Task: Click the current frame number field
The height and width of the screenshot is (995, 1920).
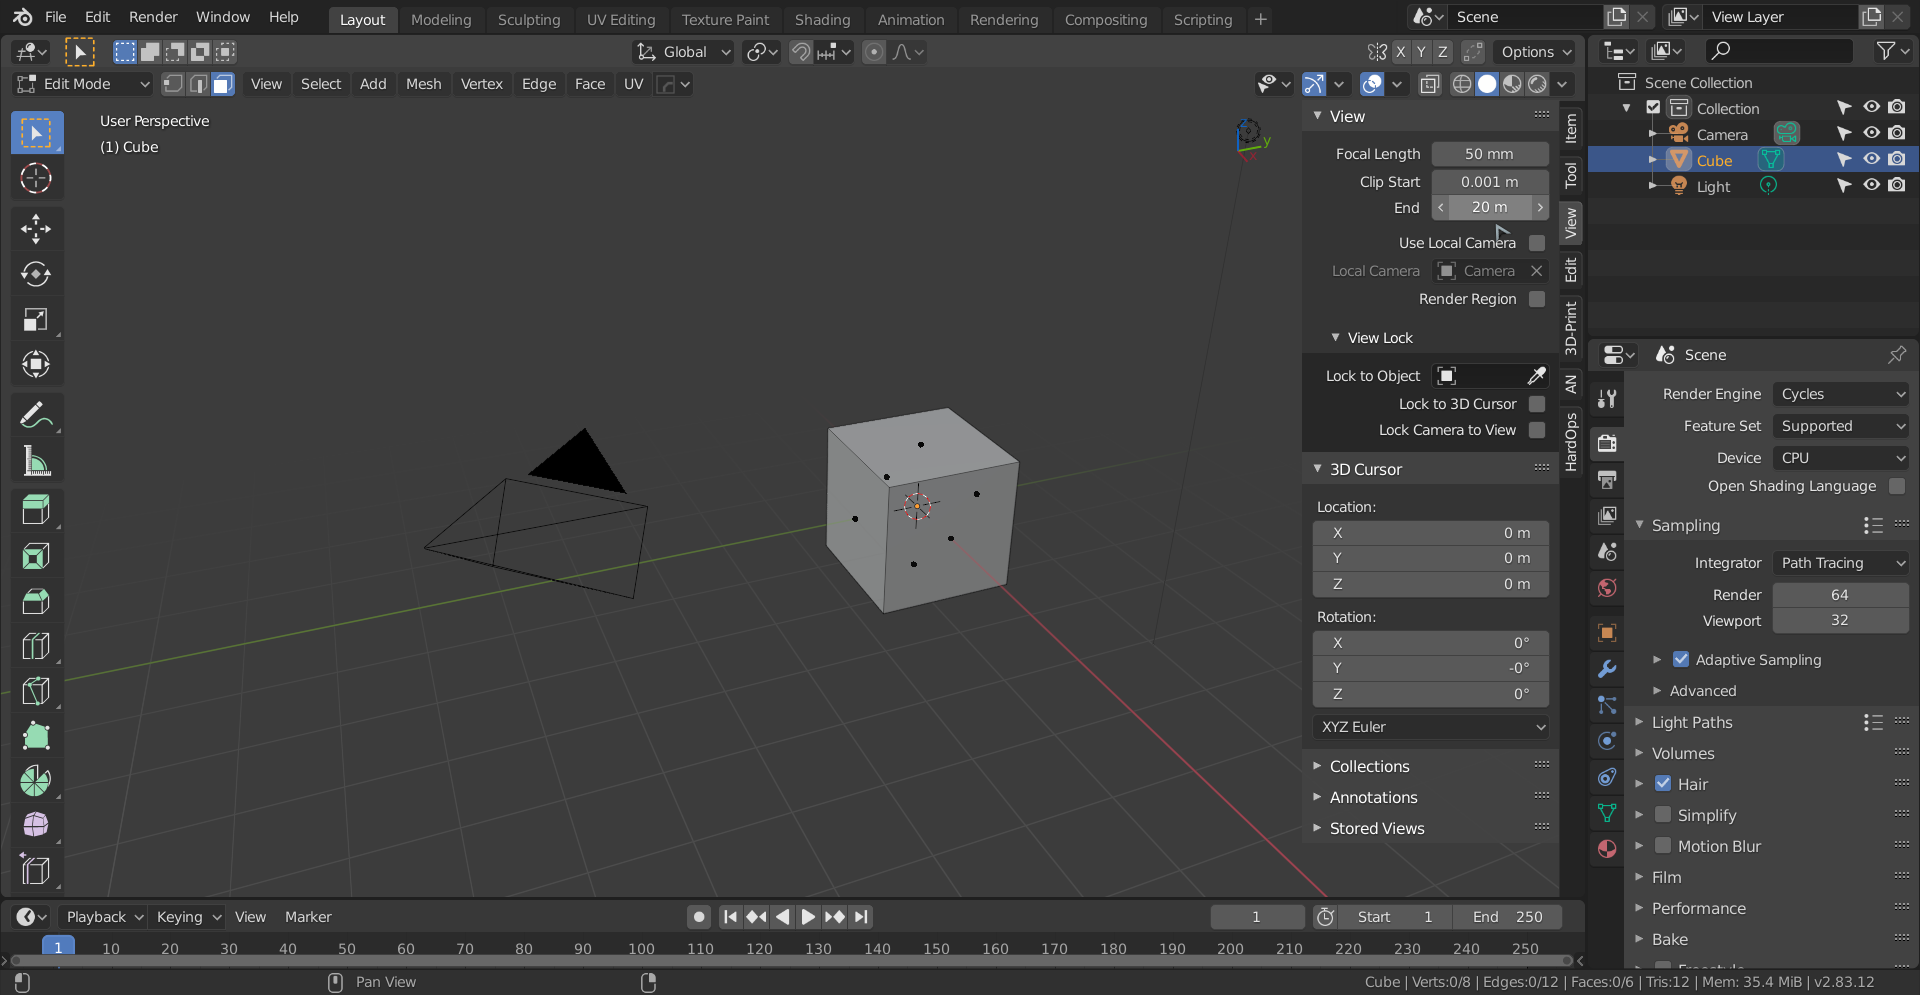Action: pyautogui.click(x=1257, y=917)
